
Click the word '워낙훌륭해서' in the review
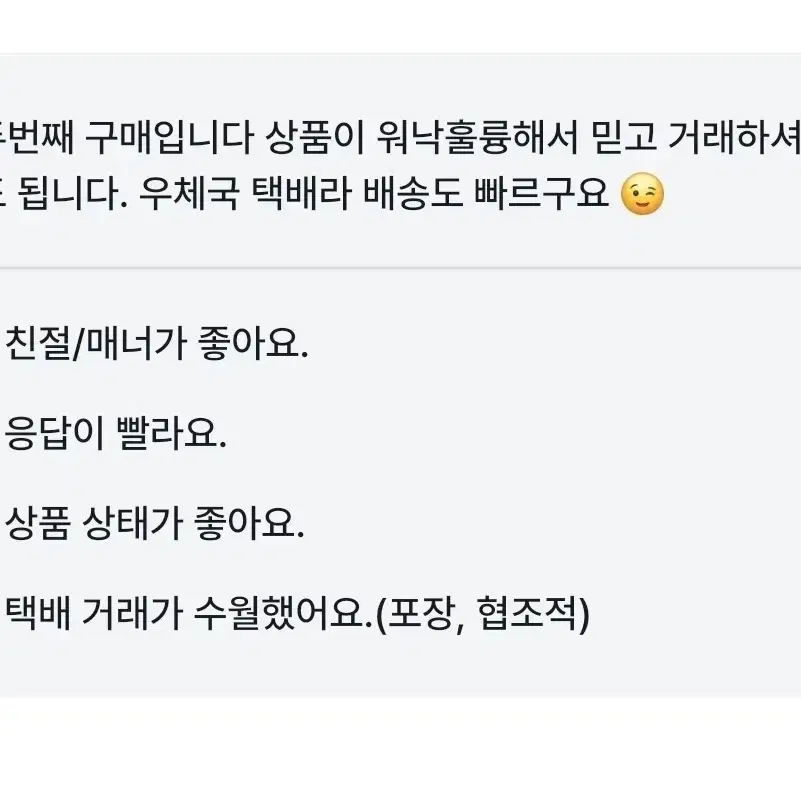[478, 137]
